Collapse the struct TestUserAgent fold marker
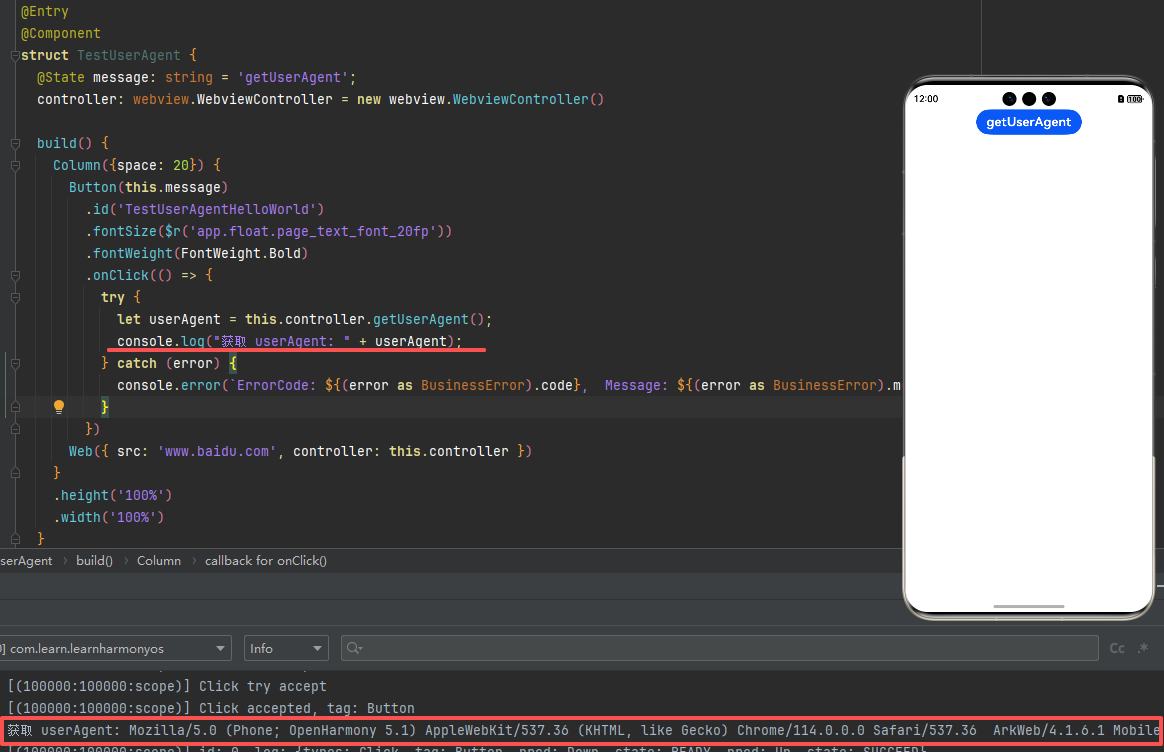The height and width of the screenshot is (752, 1164). tap(15, 55)
